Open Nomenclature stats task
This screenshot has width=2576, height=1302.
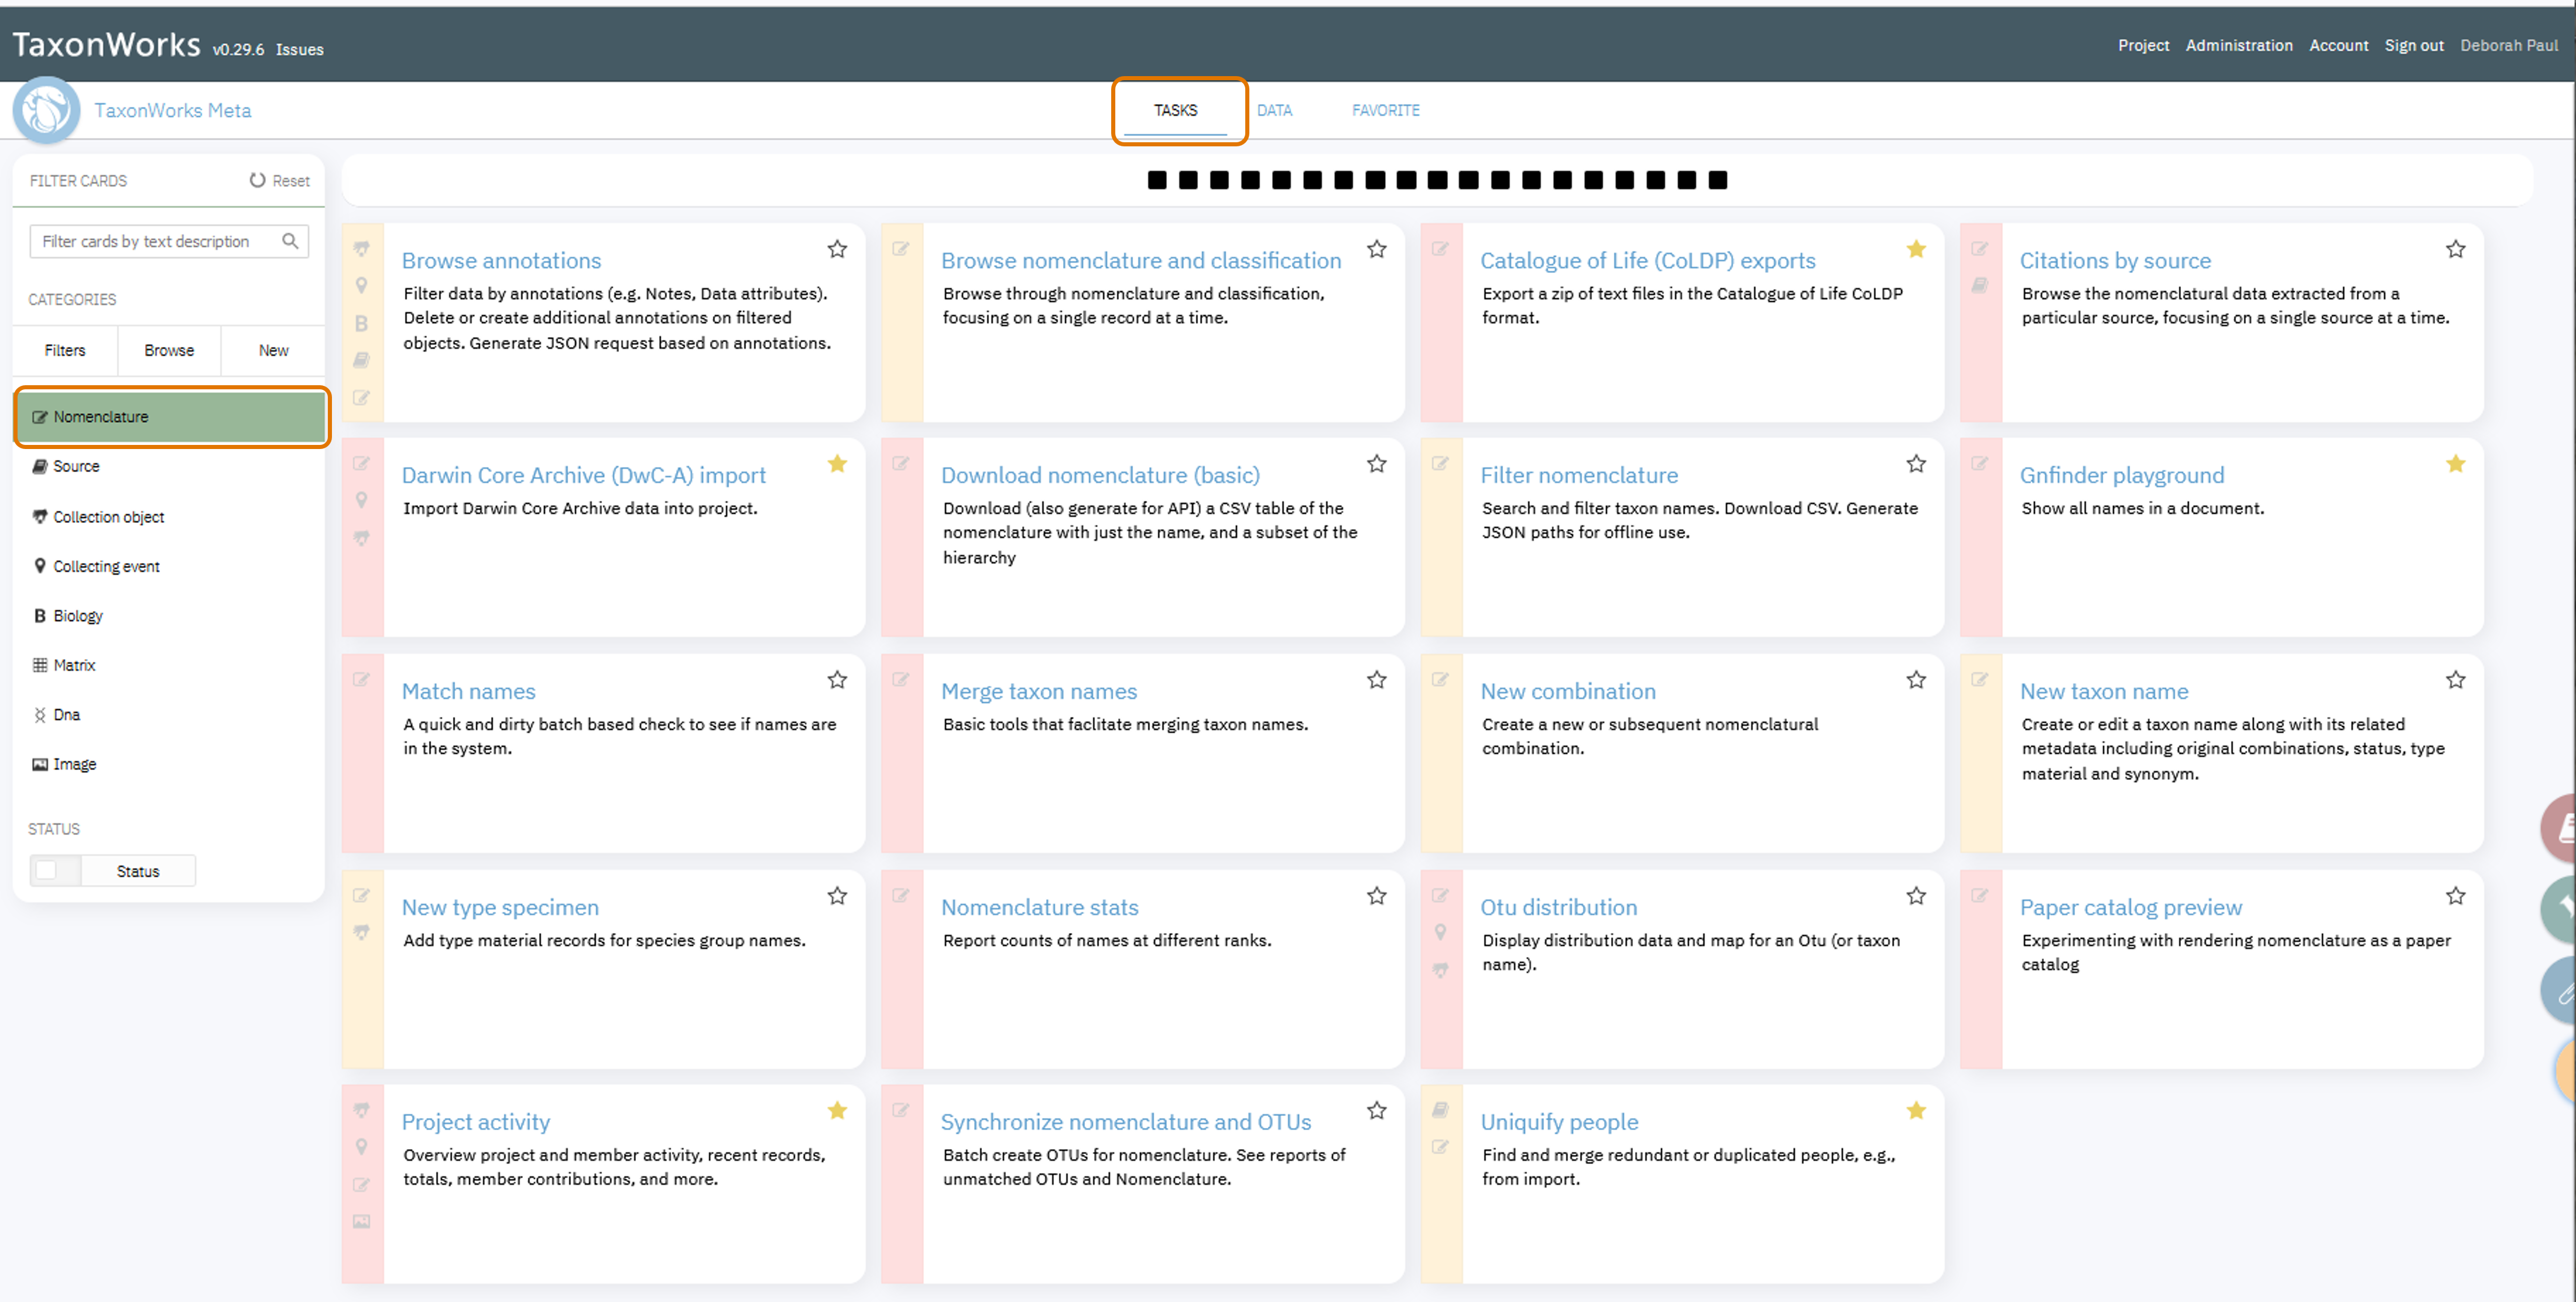click(x=1039, y=907)
